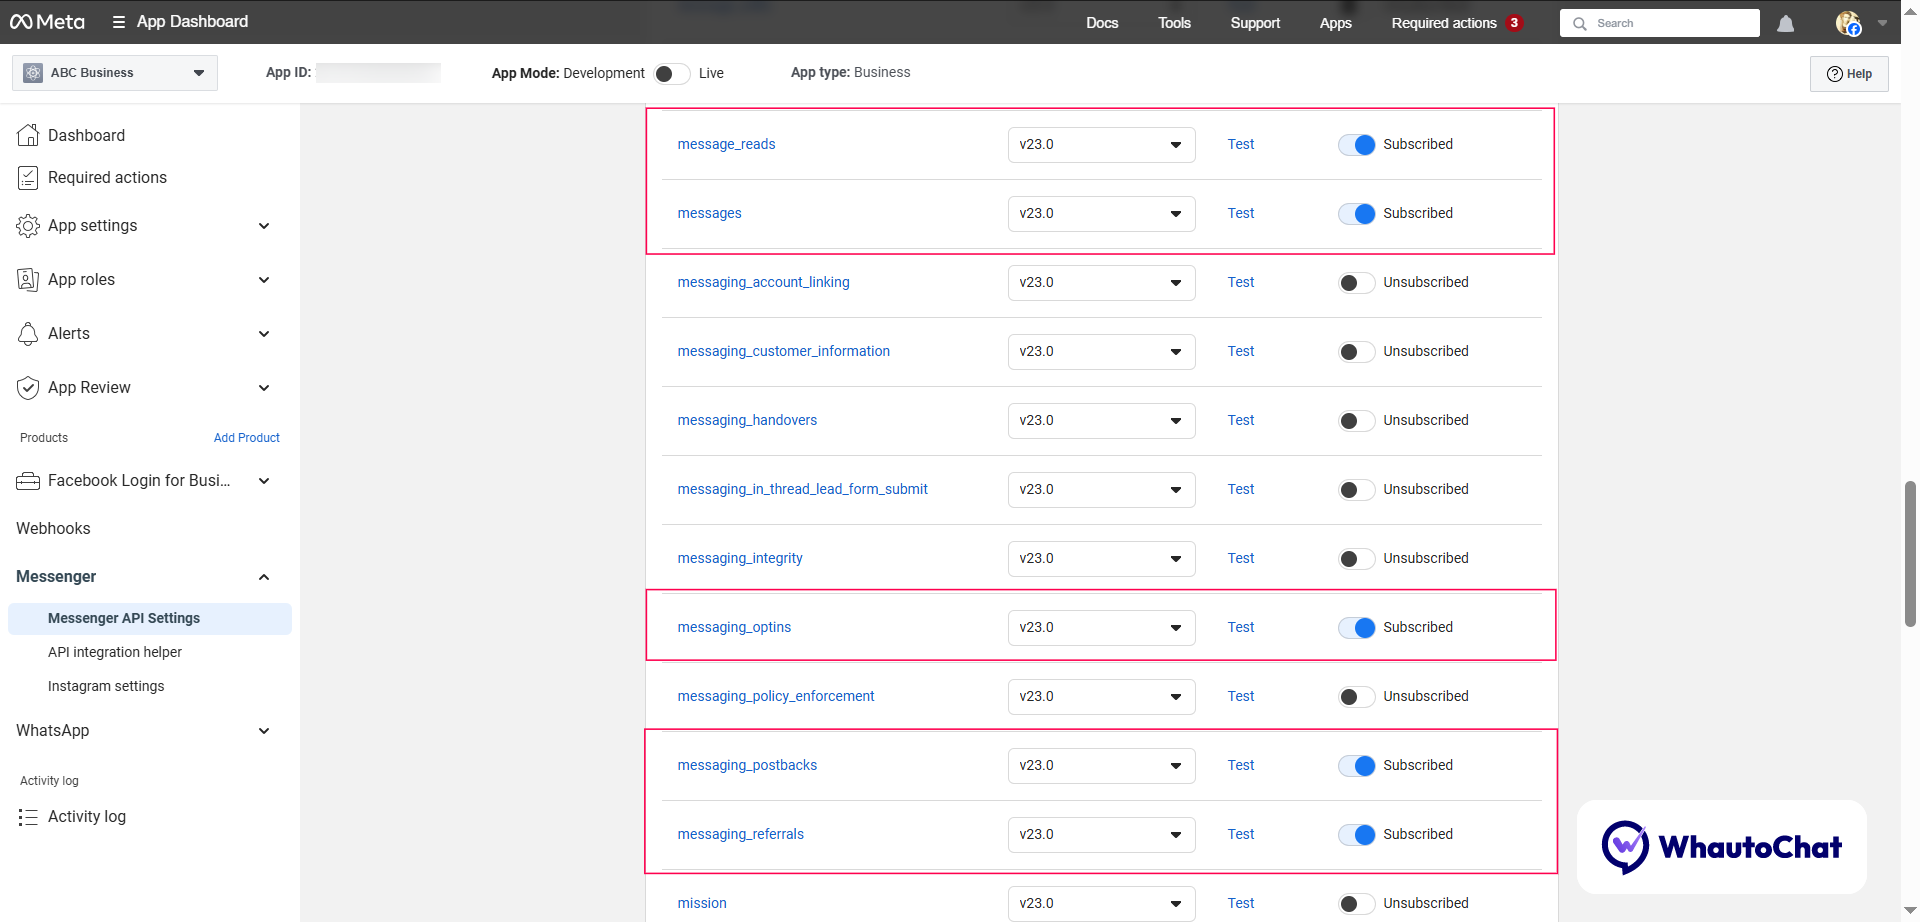Image resolution: width=1920 pixels, height=922 pixels.
Task: Click the App Review checkmark icon
Action: (28, 387)
